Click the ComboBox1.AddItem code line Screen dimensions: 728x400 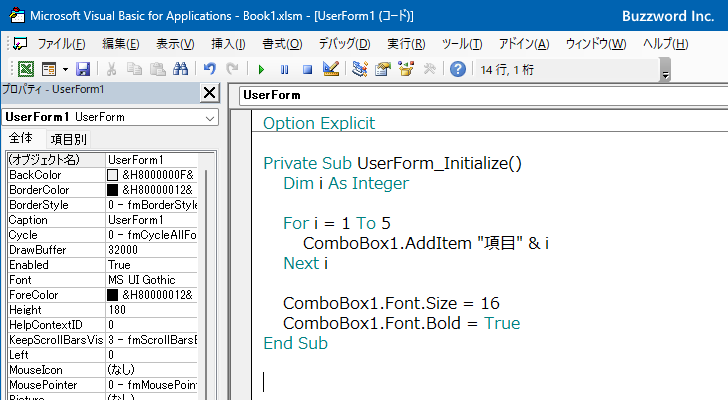pyautogui.click(x=426, y=243)
